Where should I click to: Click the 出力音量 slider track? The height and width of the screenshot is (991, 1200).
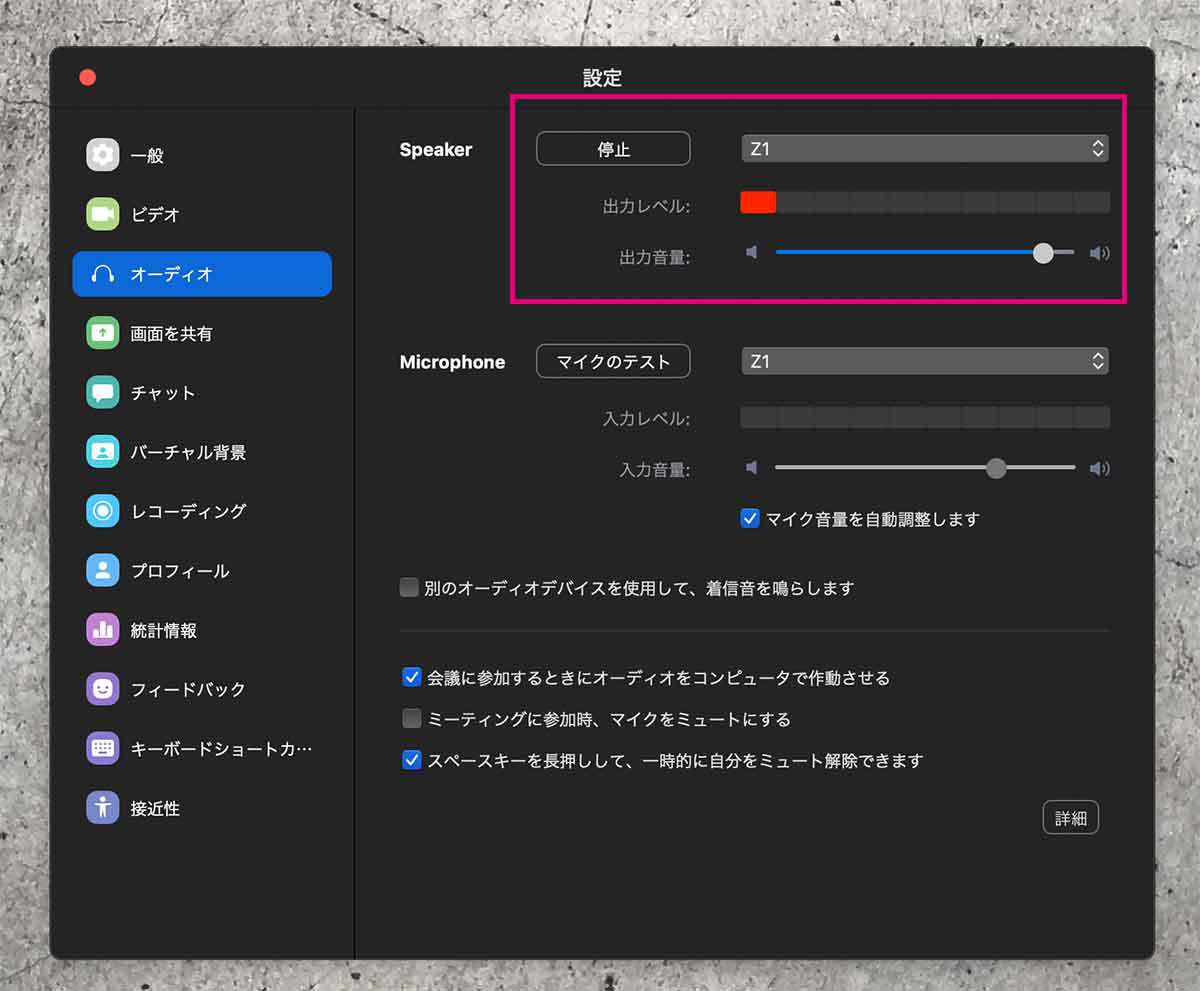pos(900,253)
